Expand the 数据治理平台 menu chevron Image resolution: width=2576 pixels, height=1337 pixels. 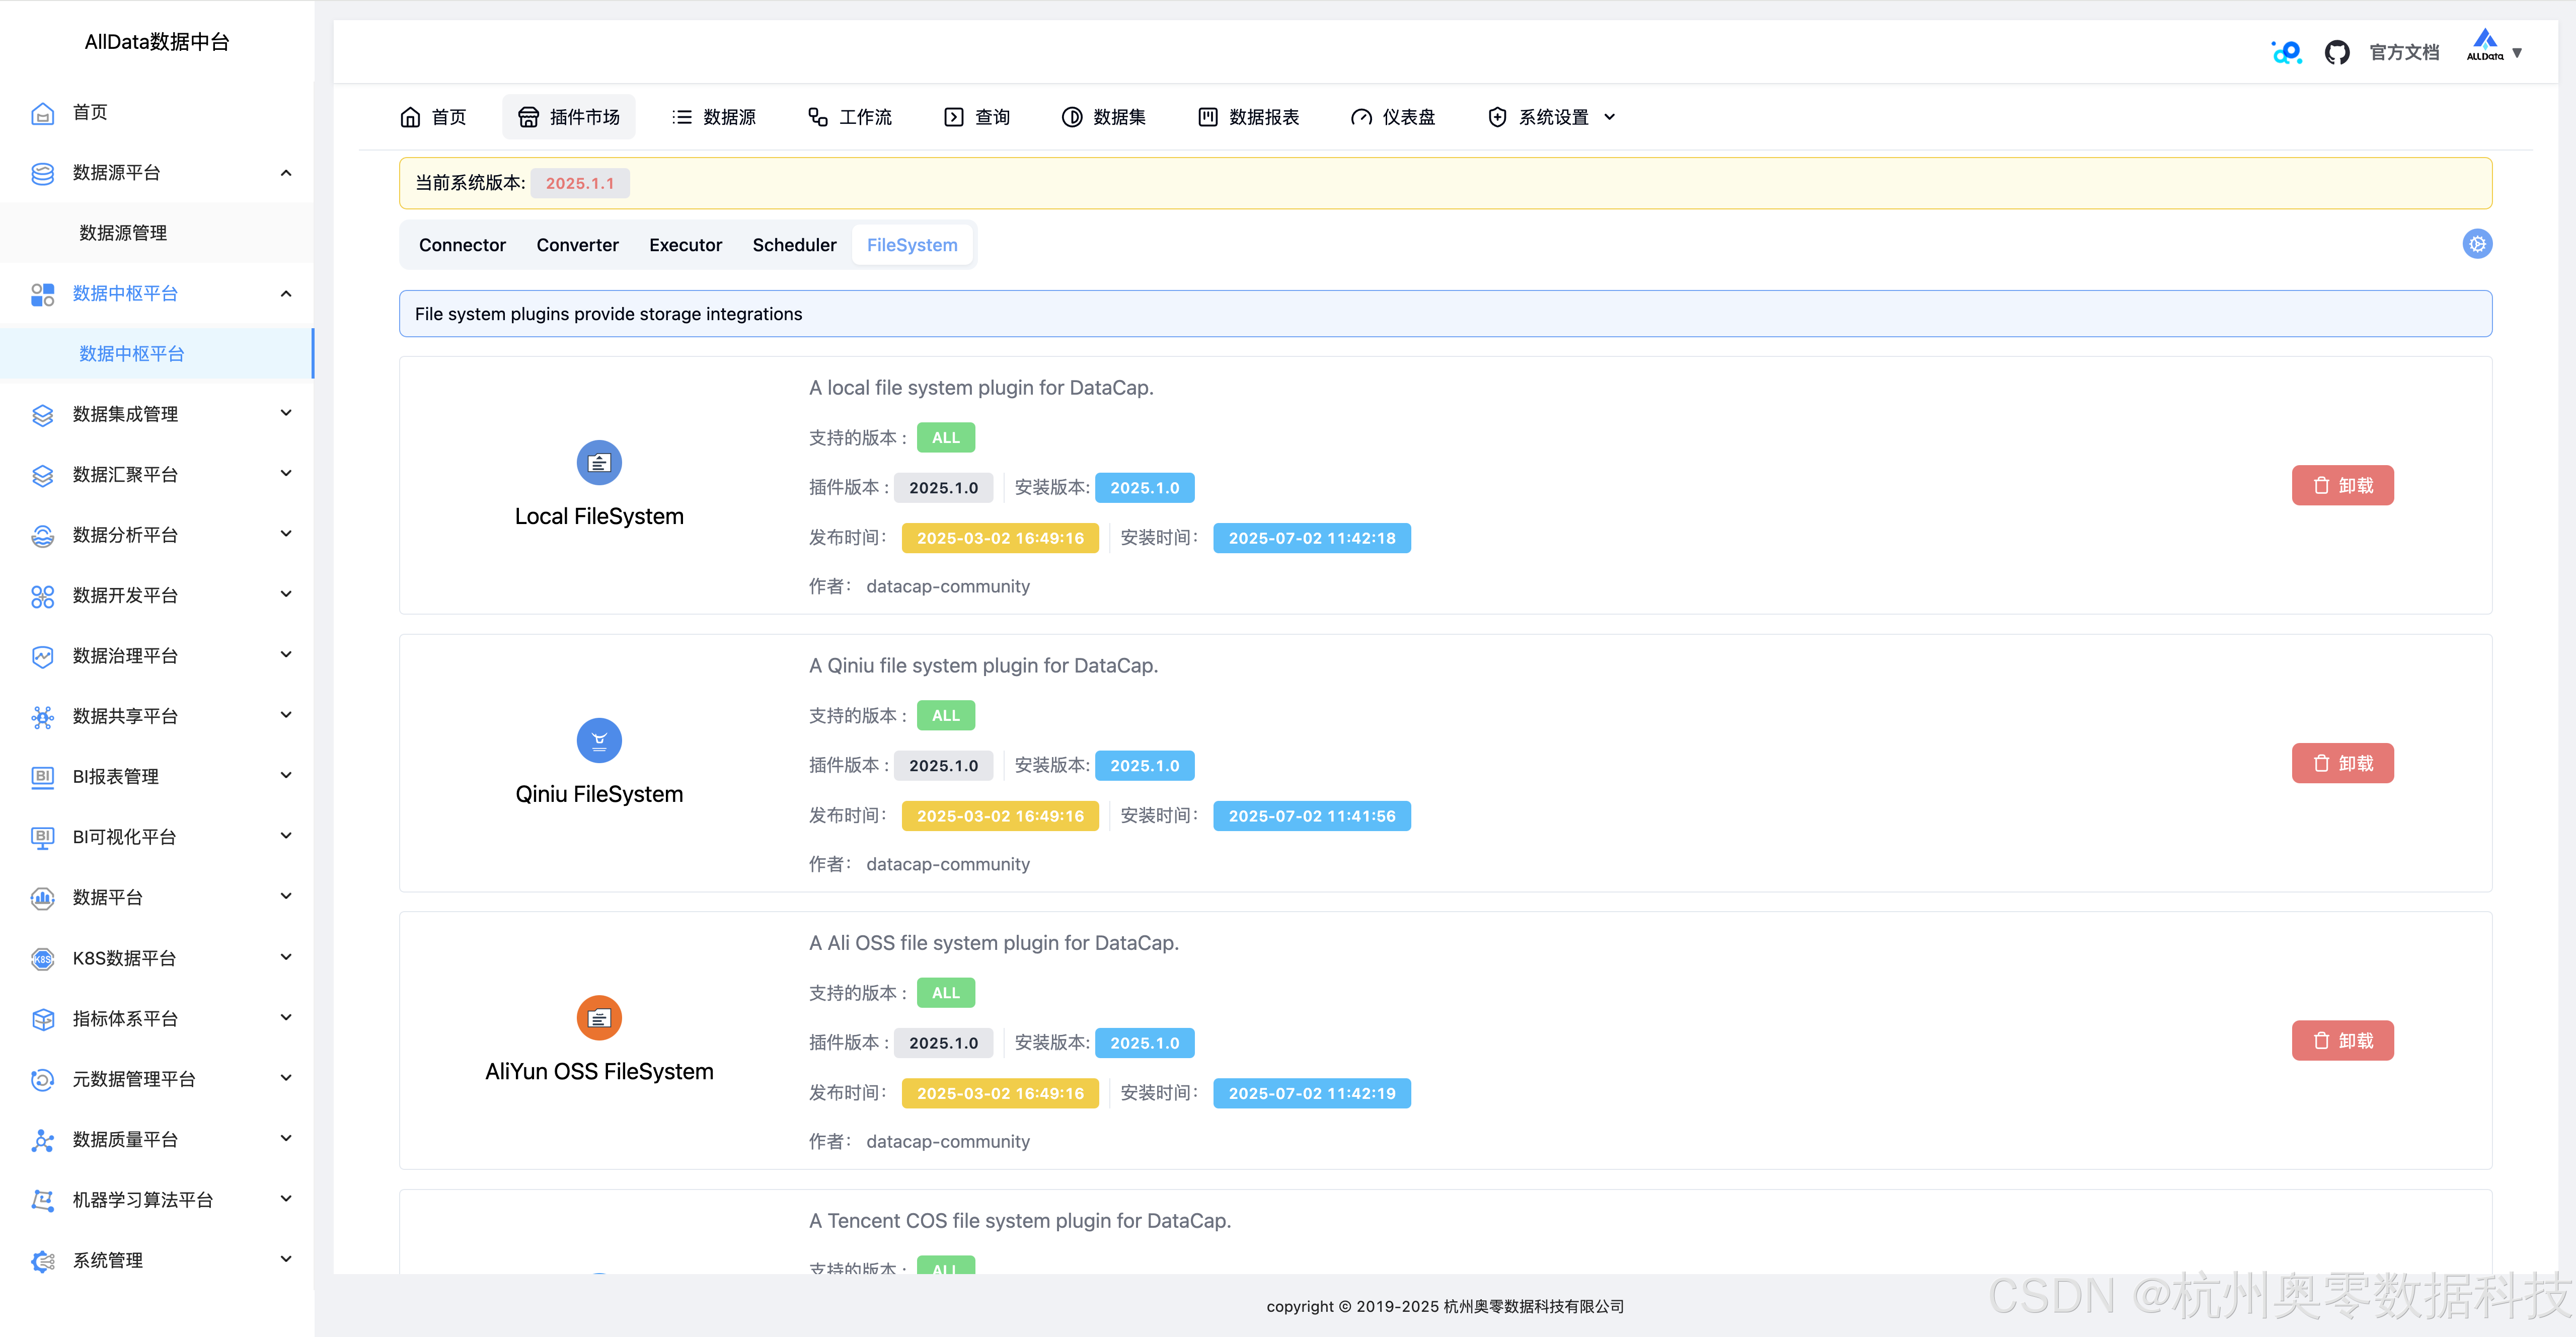[286, 655]
